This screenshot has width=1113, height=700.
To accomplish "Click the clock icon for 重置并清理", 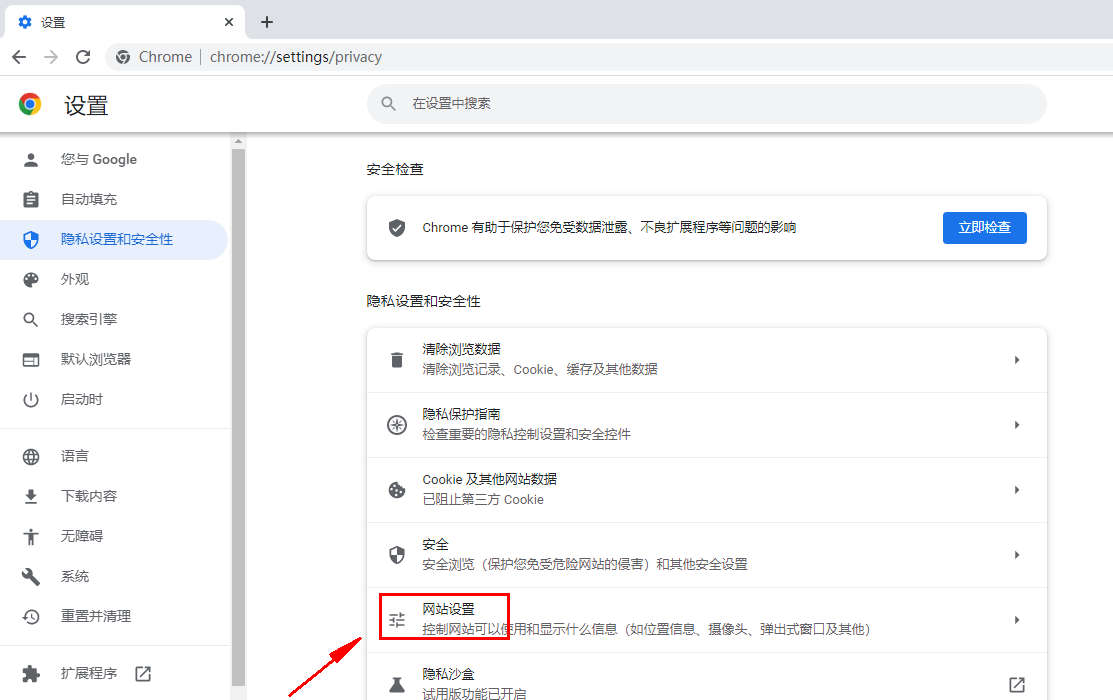I will [31, 616].
